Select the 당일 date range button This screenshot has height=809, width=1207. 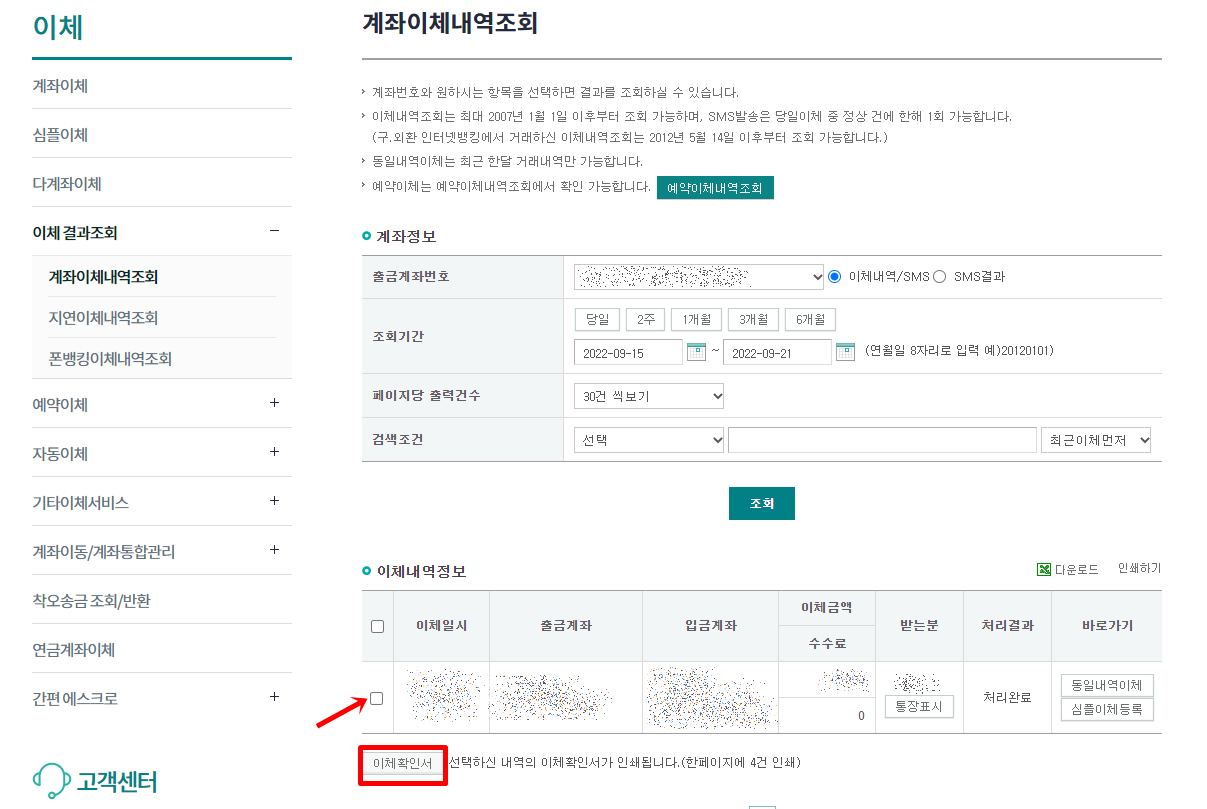(597, 320)
